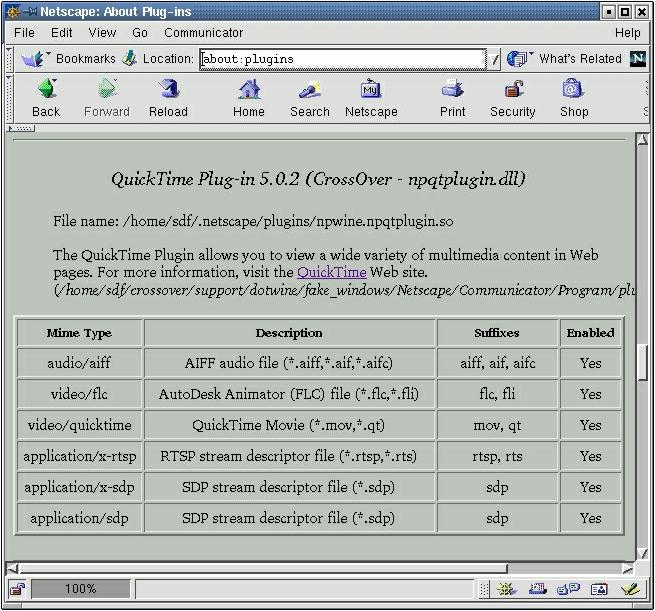Follow the QuickTime web site link
This screenshot has height=611, width=655.
pyautogui.click(x=331, y=272)
